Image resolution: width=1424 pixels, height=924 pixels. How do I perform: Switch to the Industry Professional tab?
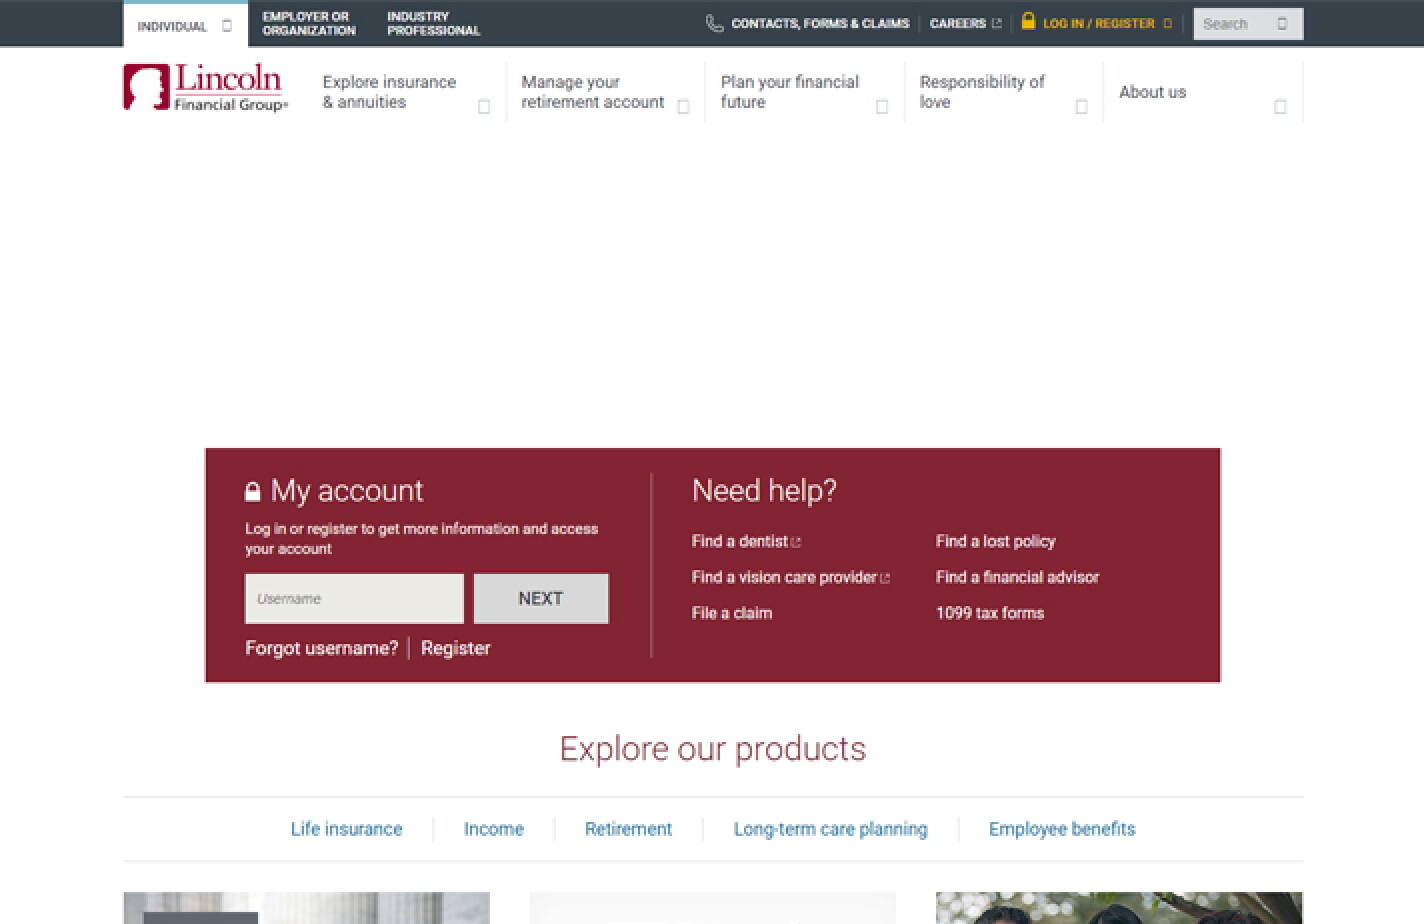(x=433, y=24)
